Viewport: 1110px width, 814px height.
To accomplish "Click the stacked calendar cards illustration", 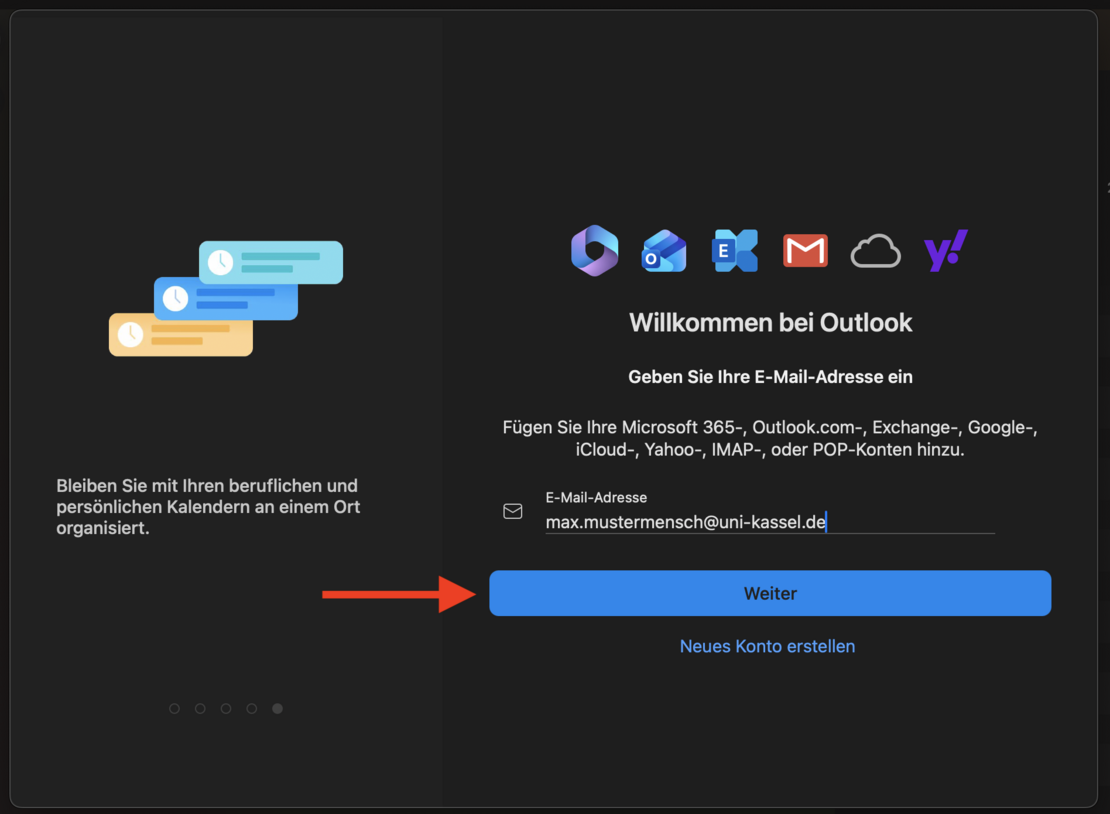I will click(x=226, y=298).
